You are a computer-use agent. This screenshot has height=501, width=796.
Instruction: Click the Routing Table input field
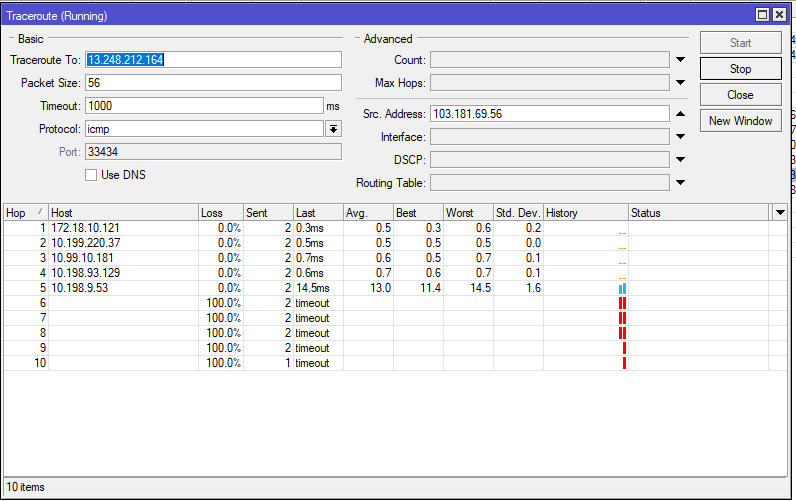coord(550,183)
